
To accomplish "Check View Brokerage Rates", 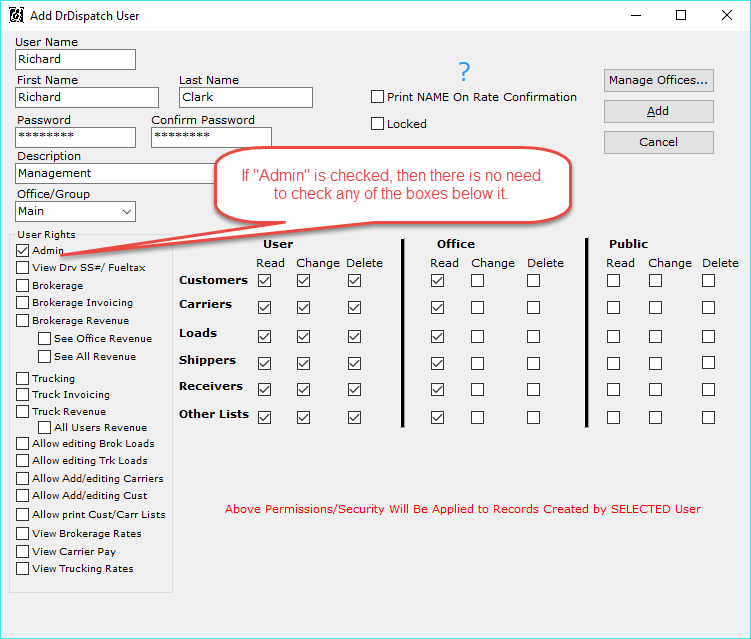I will [x=23, y=534].
